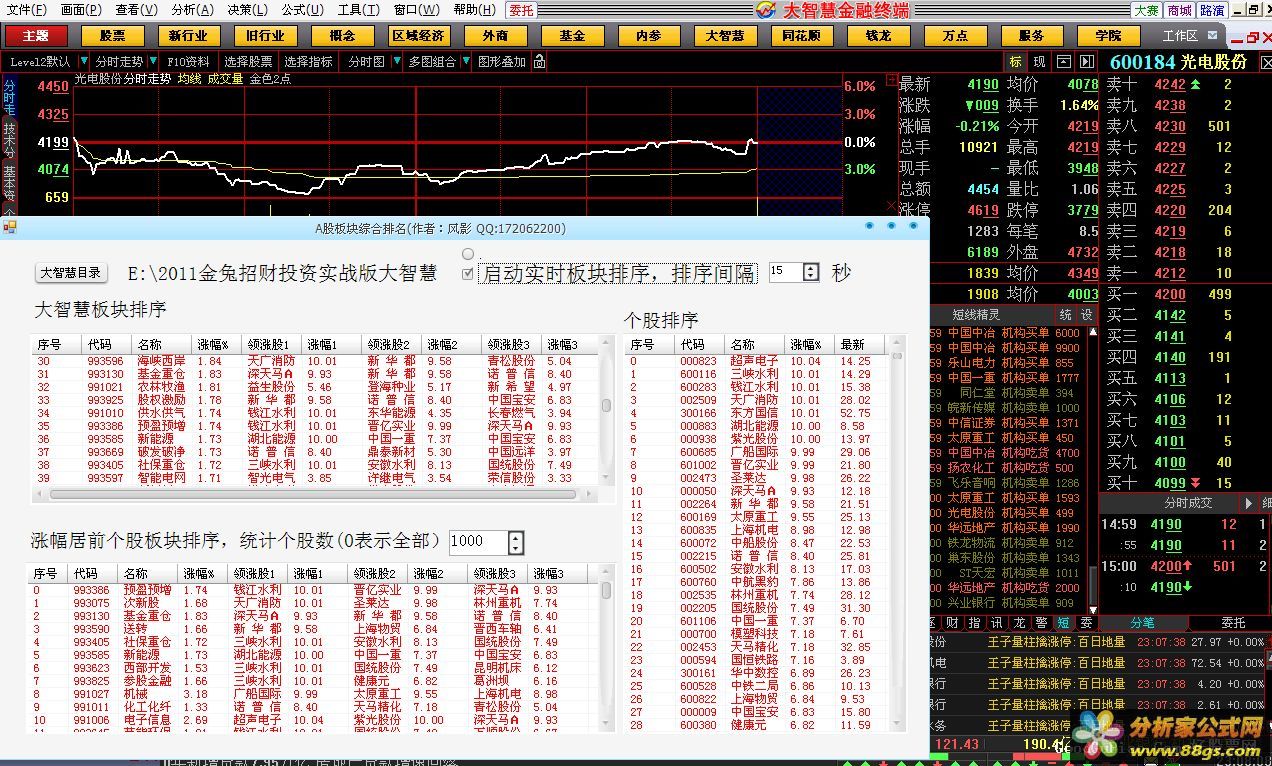Click the 工作区 envelope dropdown icon
This screenshot has width=1272, height=766.
pyautogui.click(x=1212, y=36)
